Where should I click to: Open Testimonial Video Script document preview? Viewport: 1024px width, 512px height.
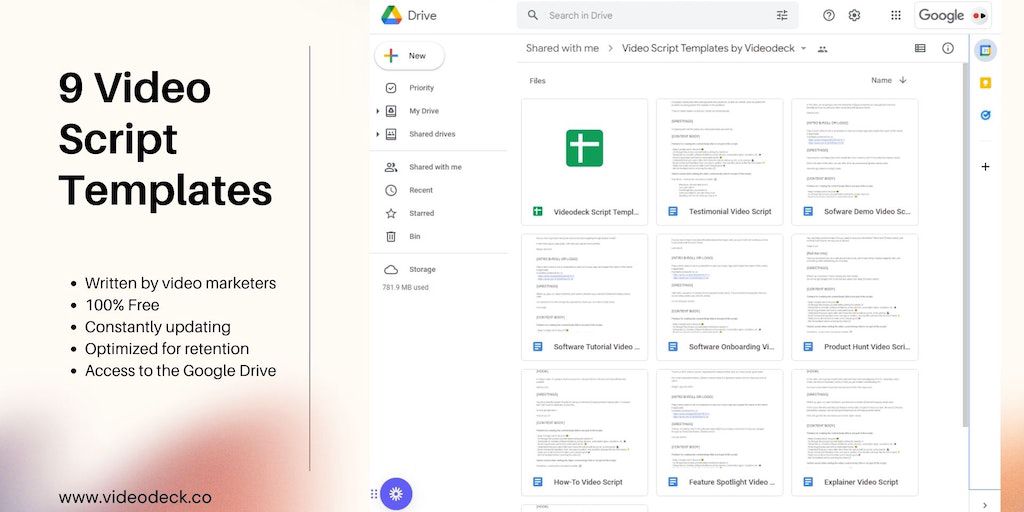tap(720, 148)
